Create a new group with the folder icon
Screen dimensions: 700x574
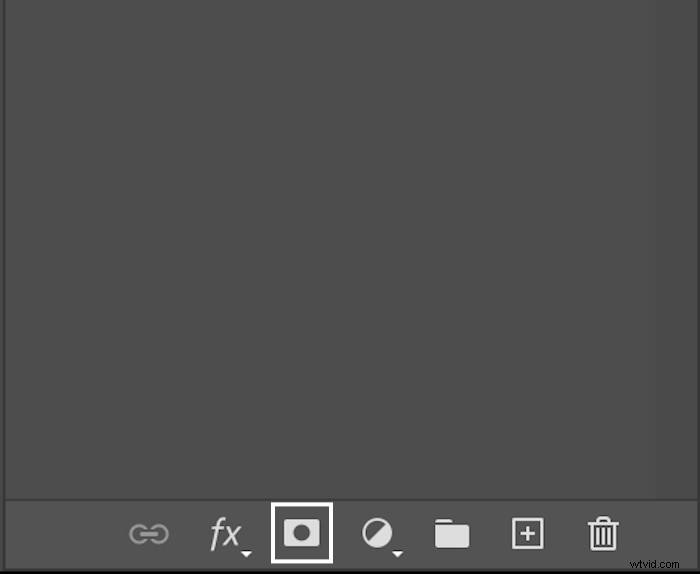coord(452,533)
